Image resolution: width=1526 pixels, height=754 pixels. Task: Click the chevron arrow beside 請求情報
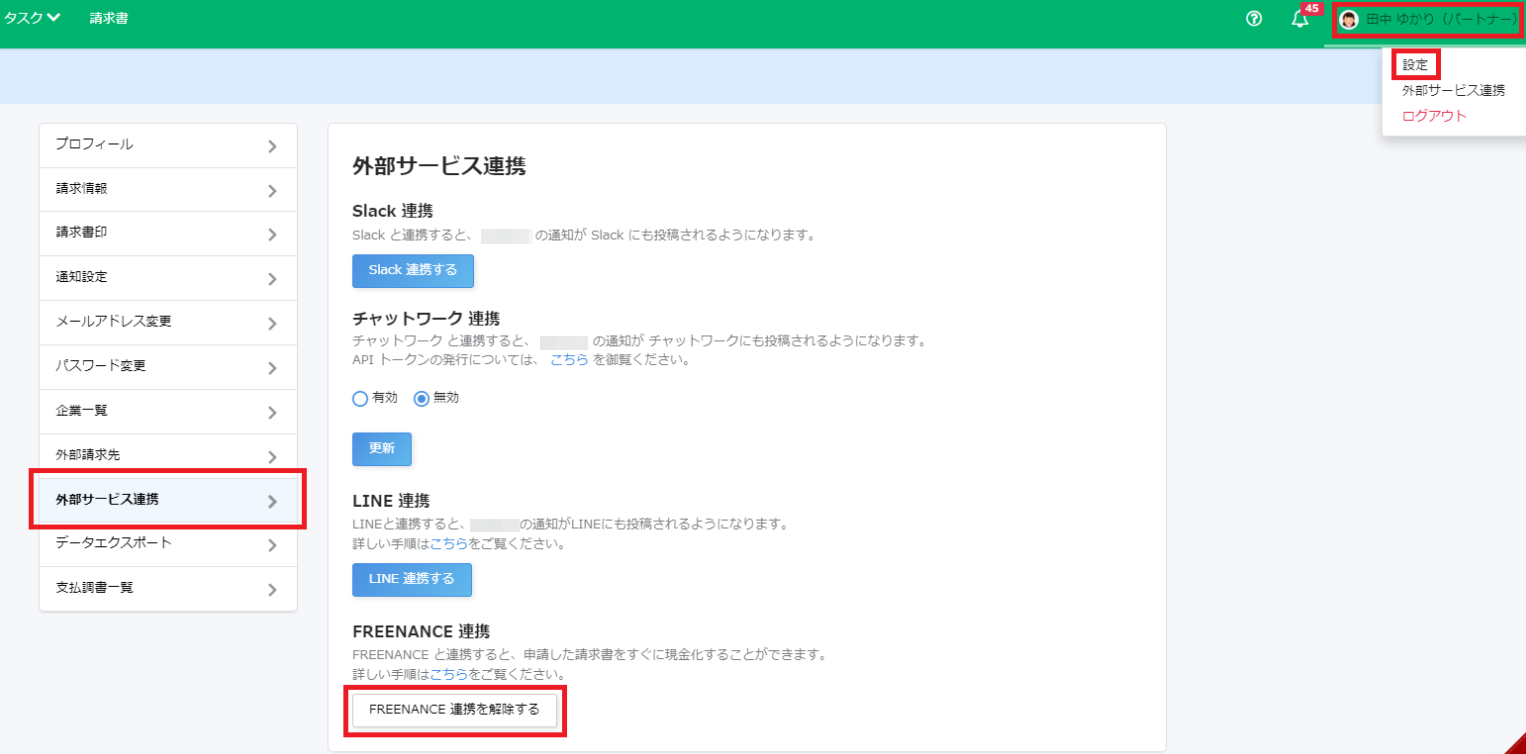pyautogui.click(x=272, y=190)
